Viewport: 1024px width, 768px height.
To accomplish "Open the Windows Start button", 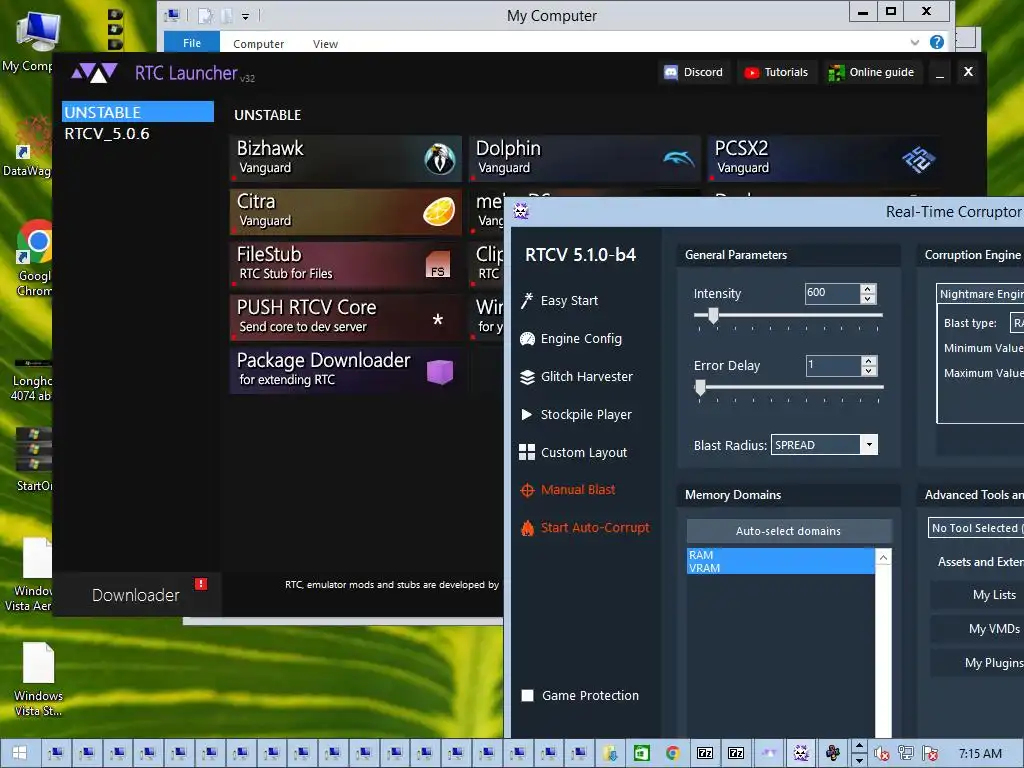I will click(x=19, y=753).
